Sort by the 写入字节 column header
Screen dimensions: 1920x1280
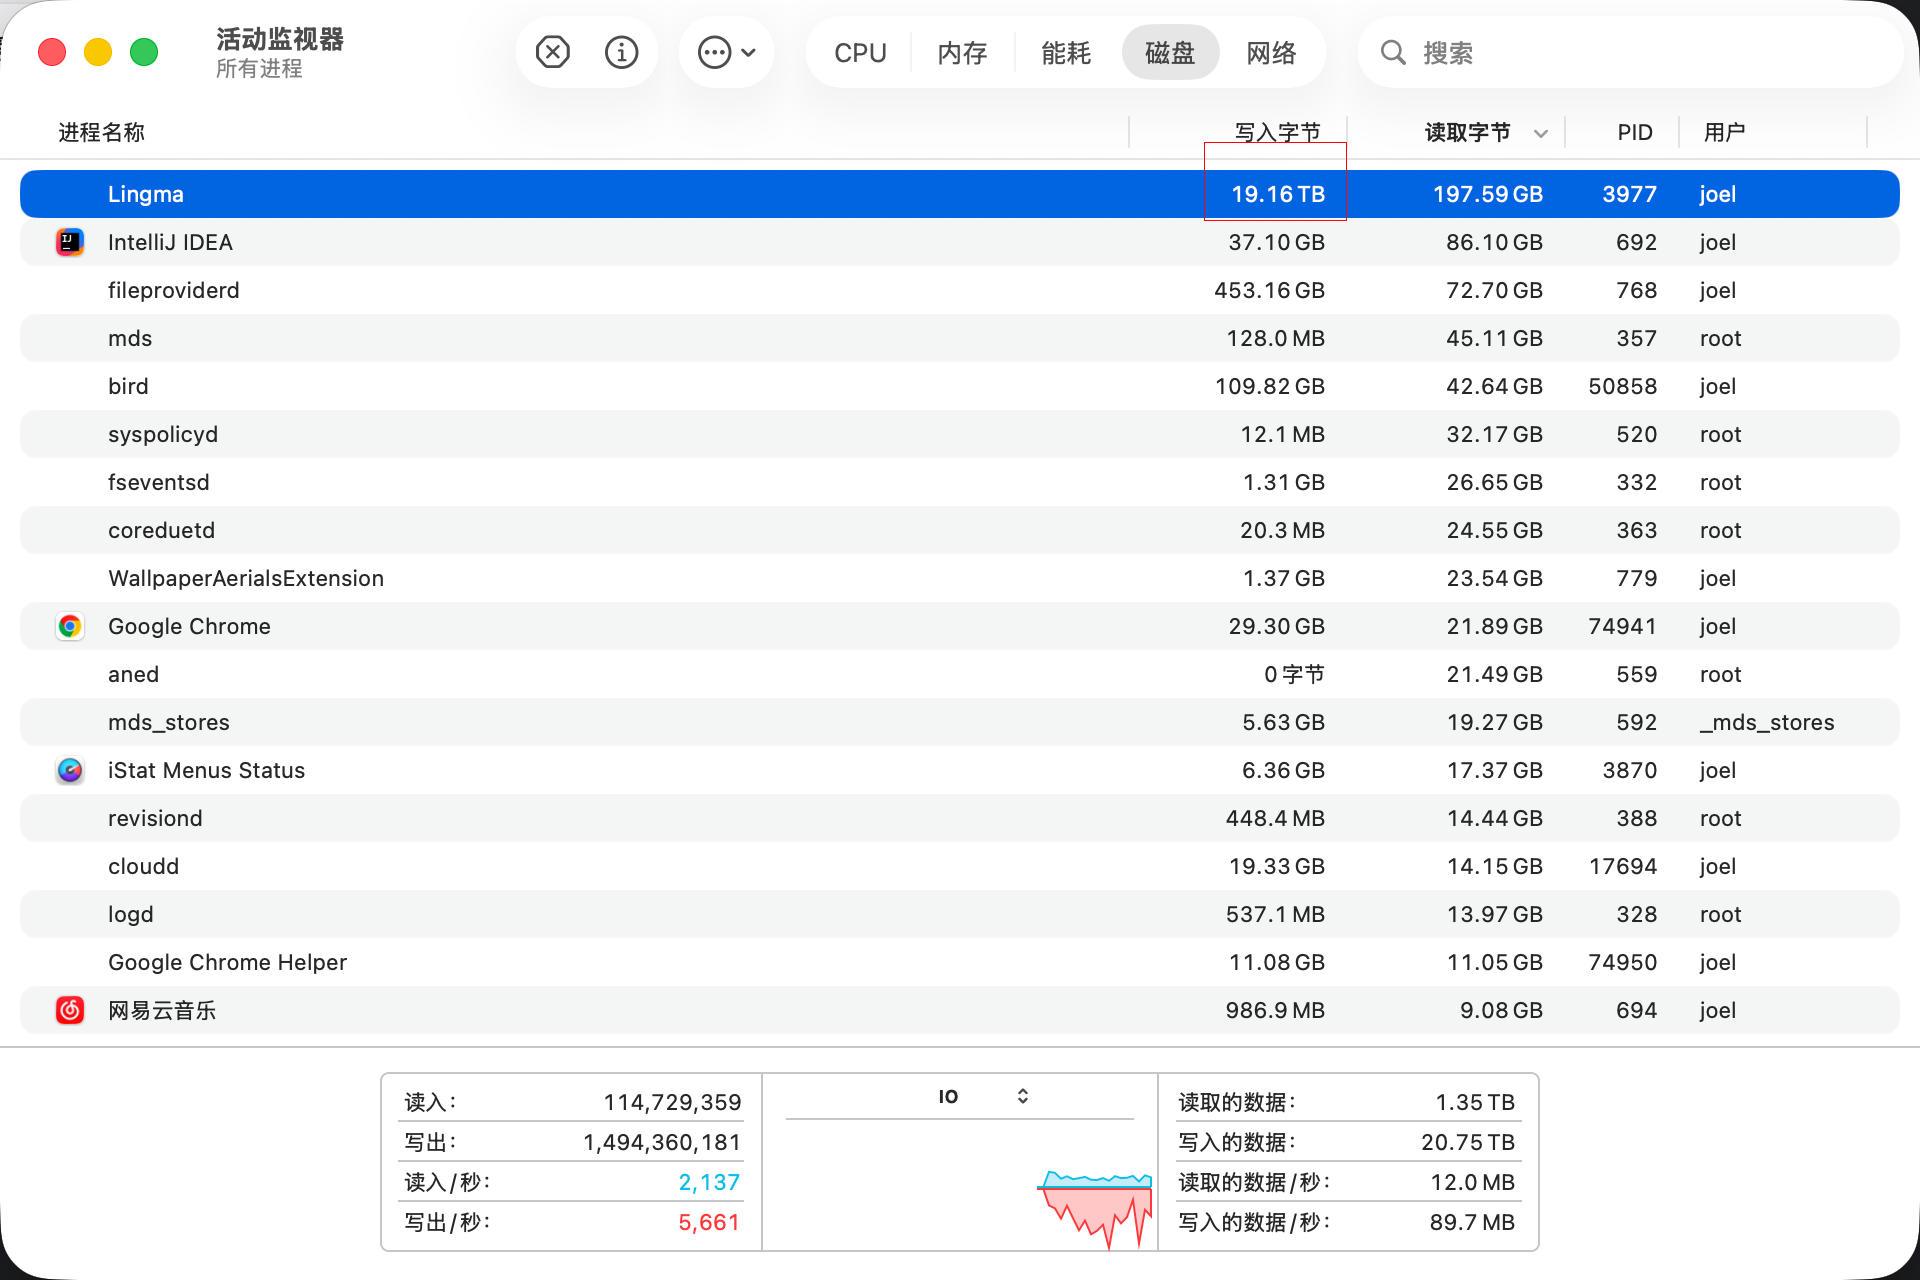pyautogui.click(x=1276, y=131)
